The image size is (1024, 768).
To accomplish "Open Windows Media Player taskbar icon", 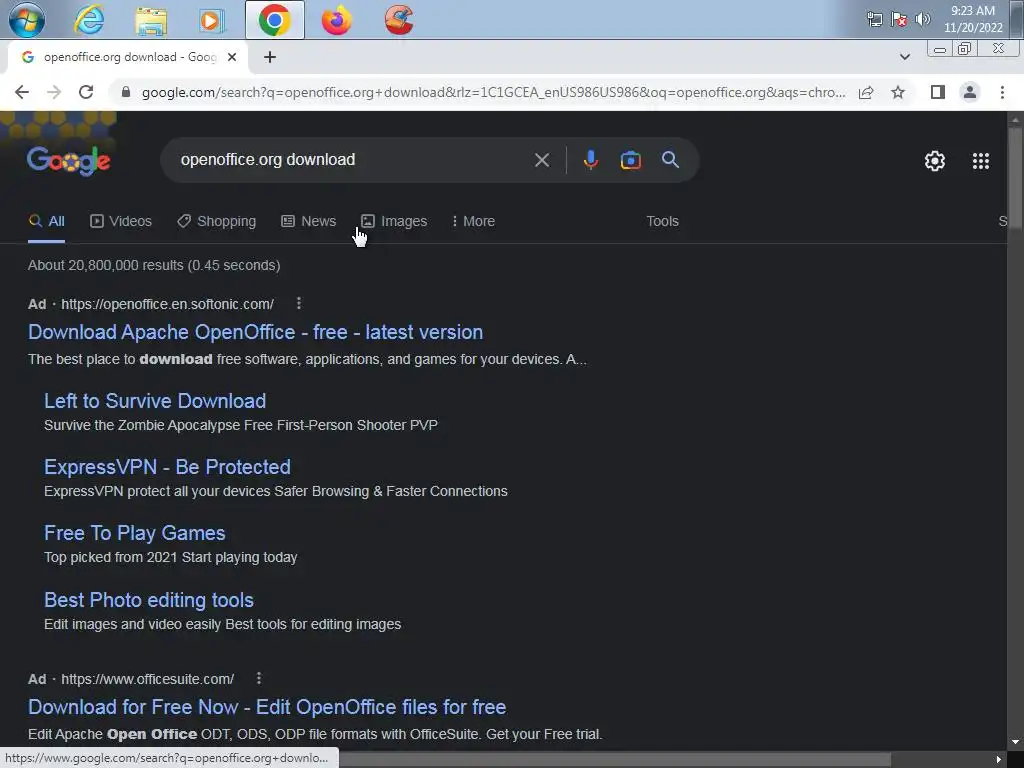I will click(212, 20).
